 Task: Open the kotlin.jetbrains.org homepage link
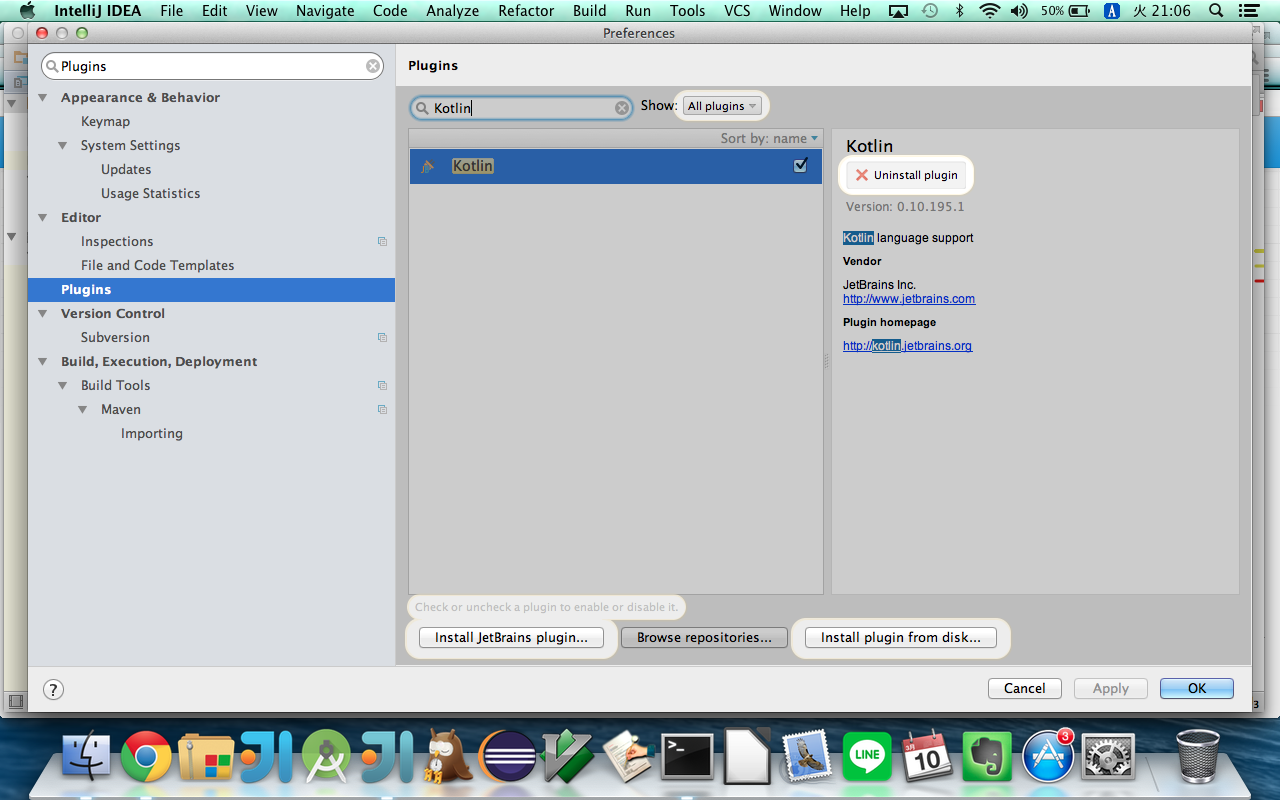(907, 346)
